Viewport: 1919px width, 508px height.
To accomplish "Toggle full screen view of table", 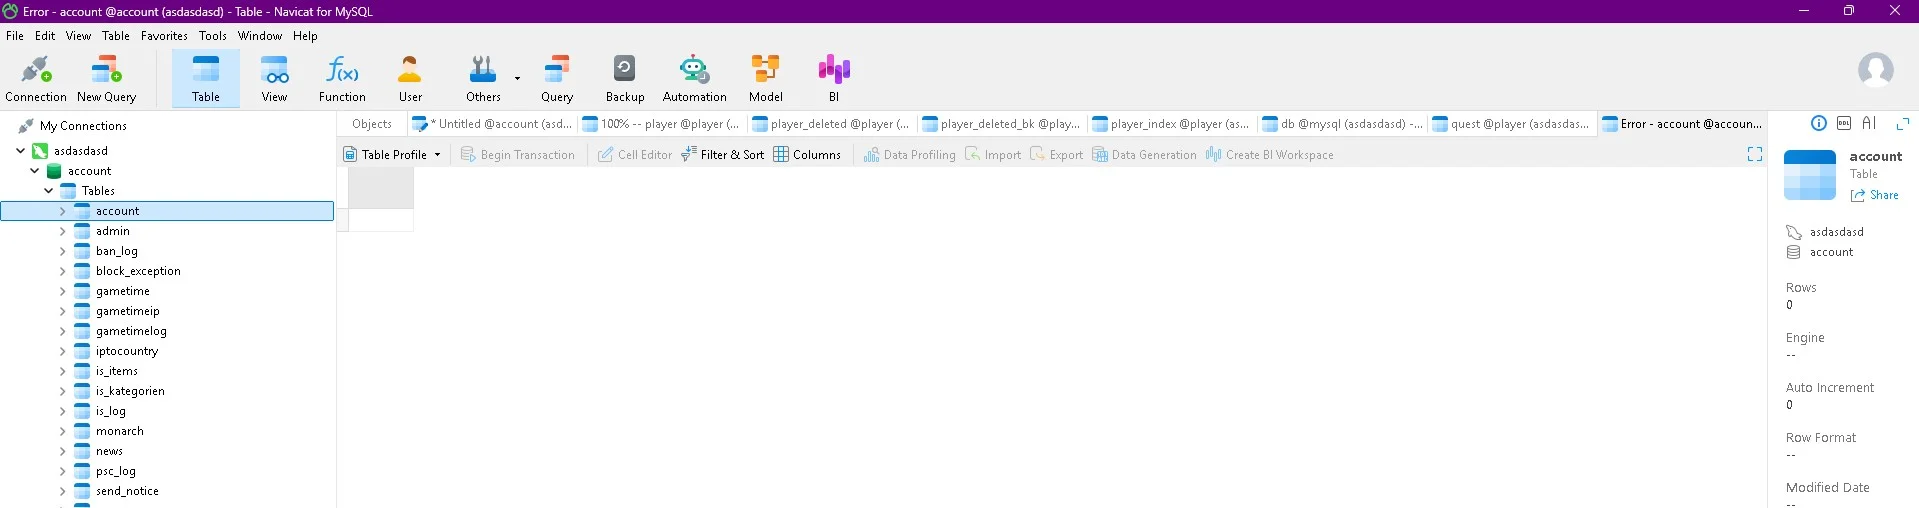I will point(1754,154).
